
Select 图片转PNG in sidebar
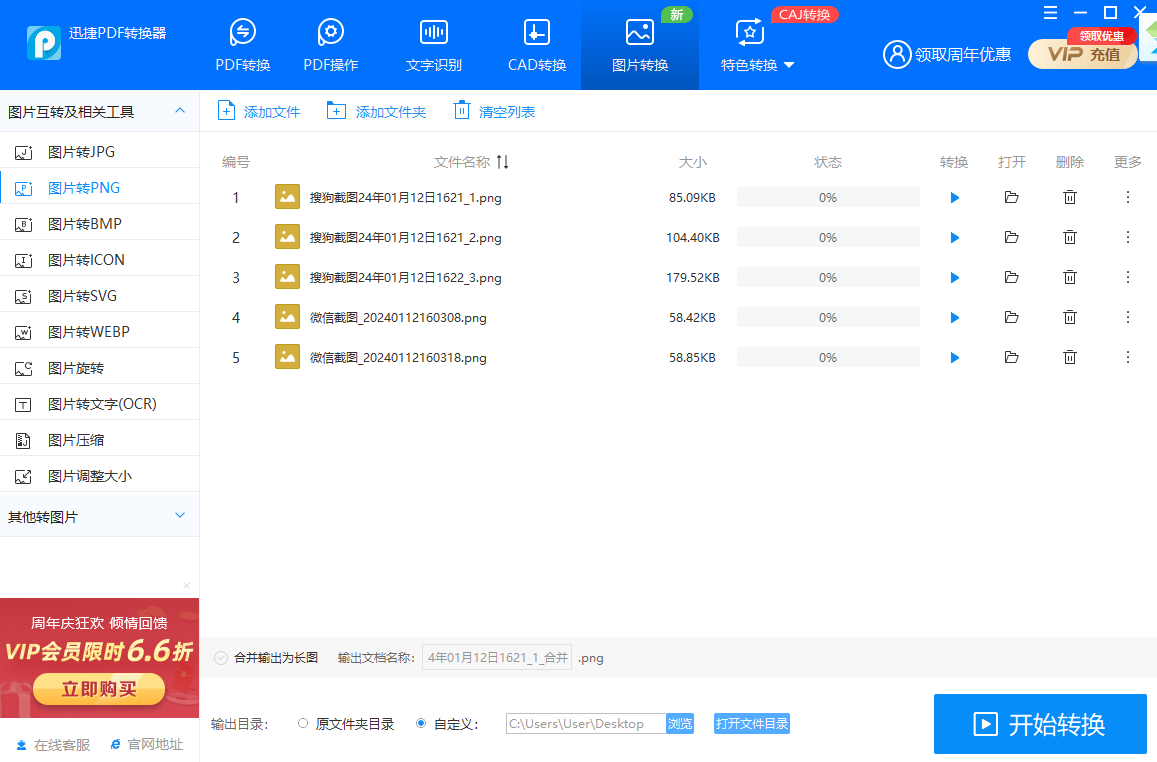pos(100,188)
